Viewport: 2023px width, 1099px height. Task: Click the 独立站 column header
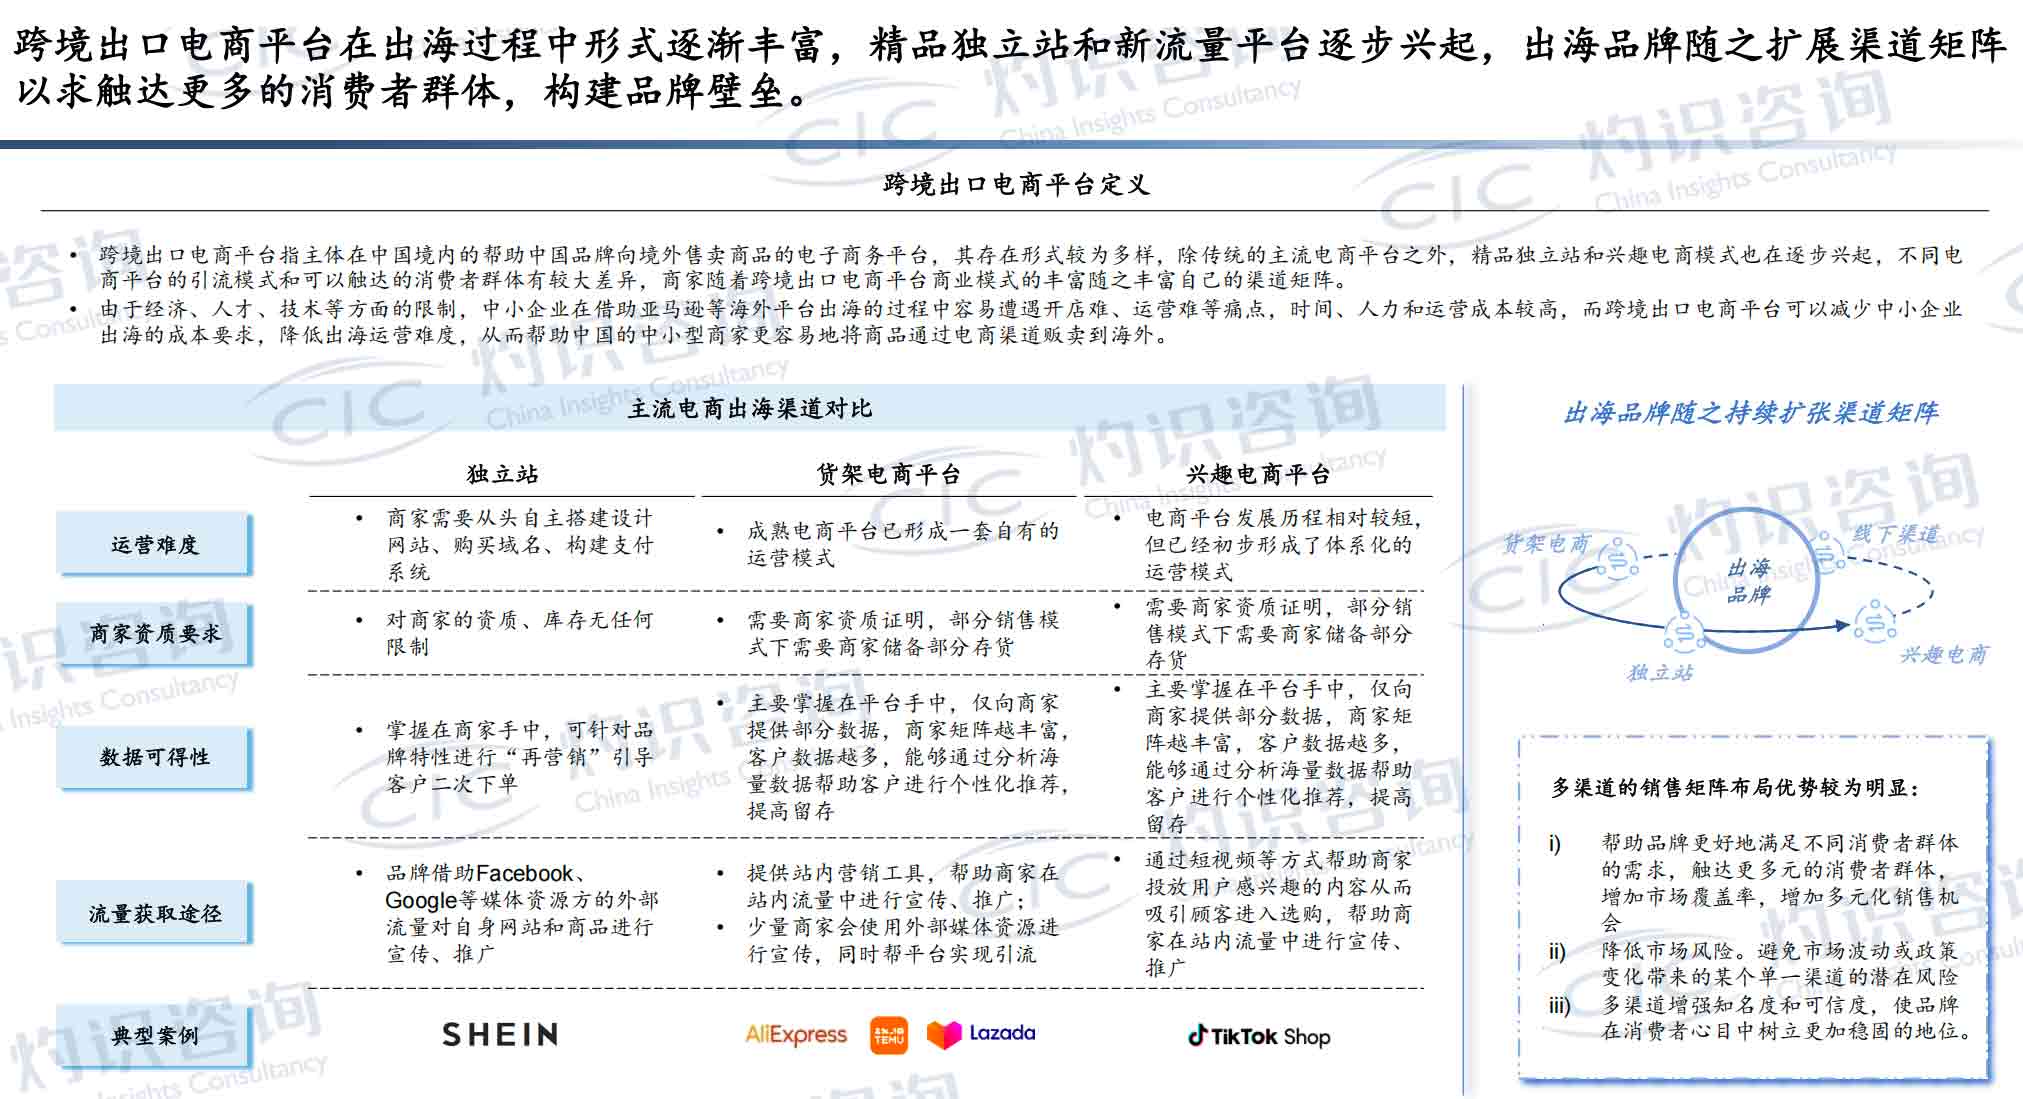point(502,474)
